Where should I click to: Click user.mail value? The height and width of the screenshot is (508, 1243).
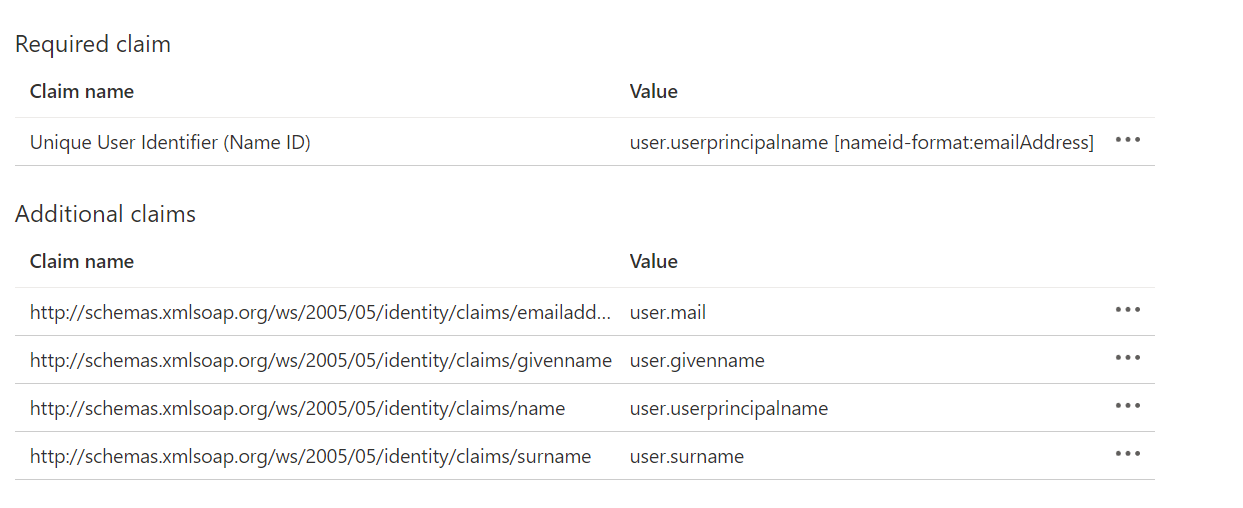click(668, 313)
